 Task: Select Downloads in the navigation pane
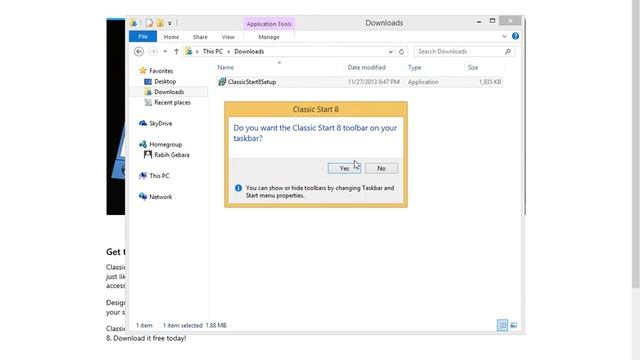click(169, 92)
